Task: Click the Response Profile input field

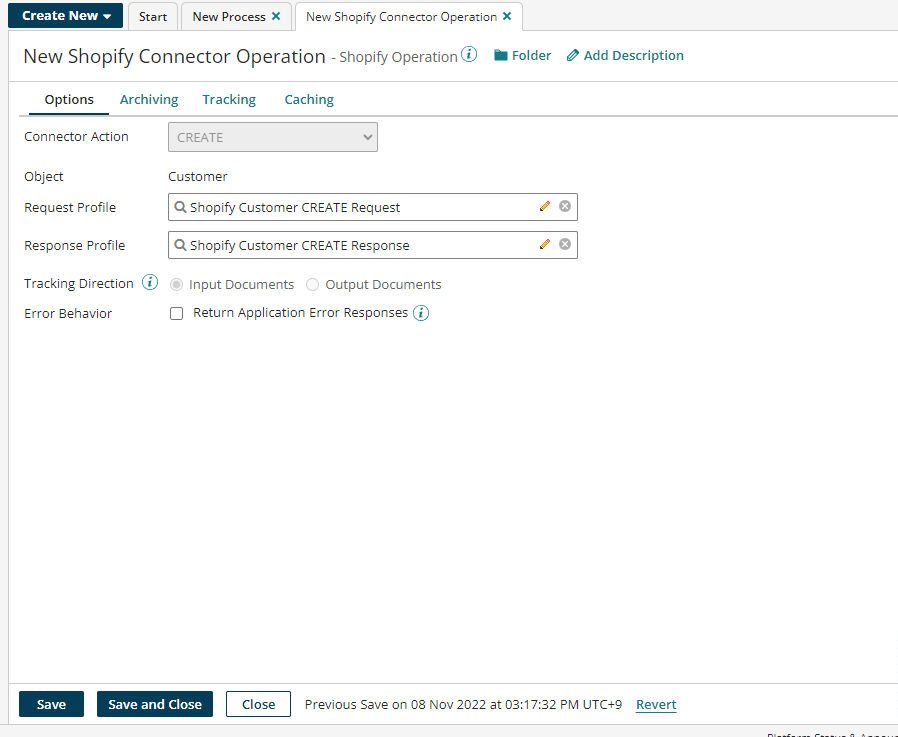Action: pos(373,245)
